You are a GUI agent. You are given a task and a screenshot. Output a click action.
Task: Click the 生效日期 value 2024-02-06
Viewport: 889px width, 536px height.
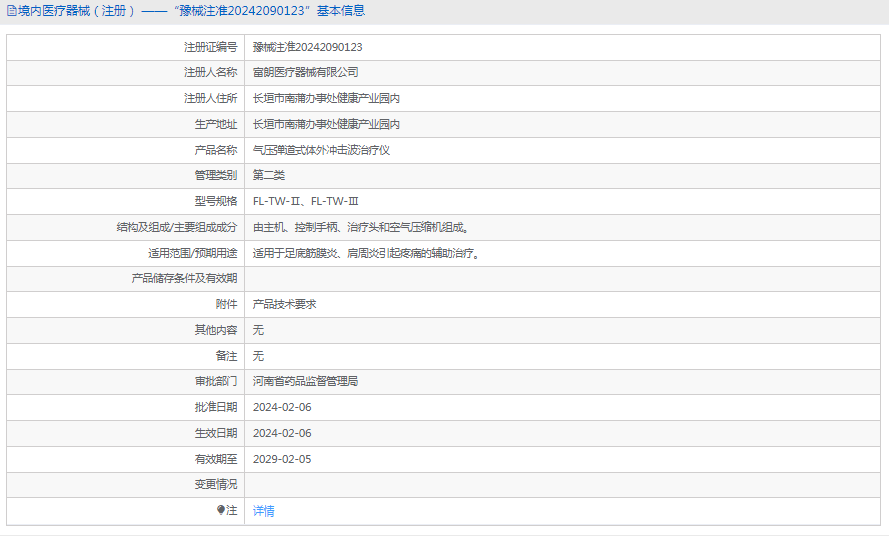(x=282, y=433)
